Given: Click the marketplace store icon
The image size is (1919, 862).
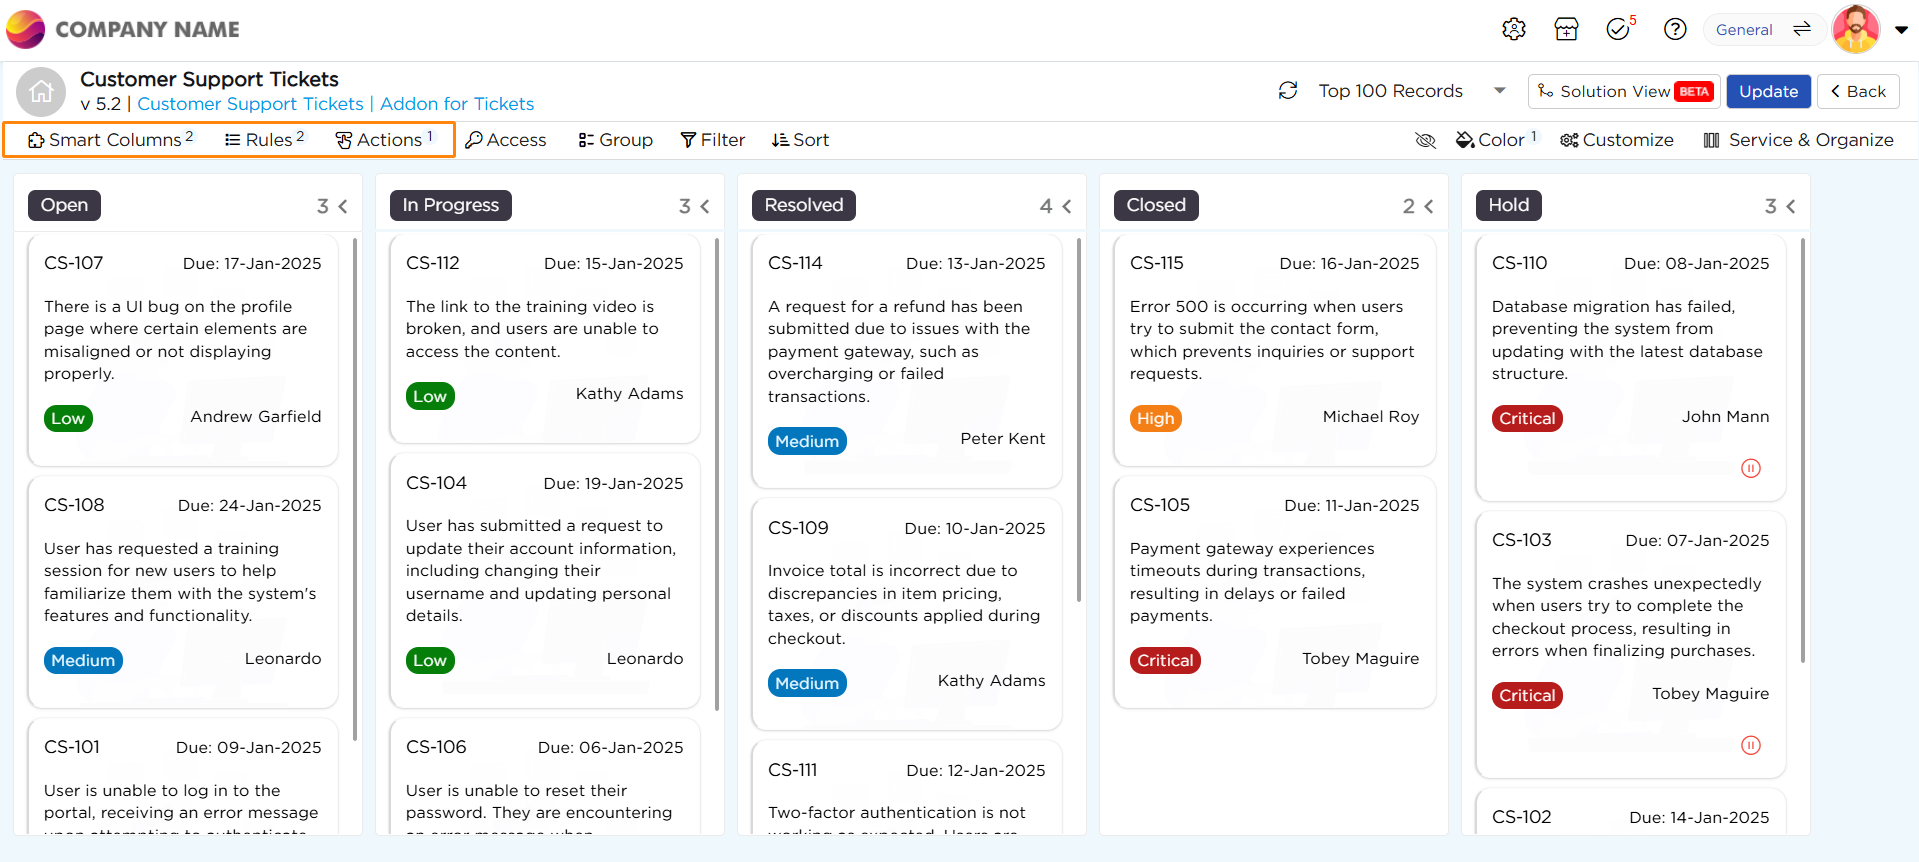Looking at the screenshot, I should [1566, 30].
